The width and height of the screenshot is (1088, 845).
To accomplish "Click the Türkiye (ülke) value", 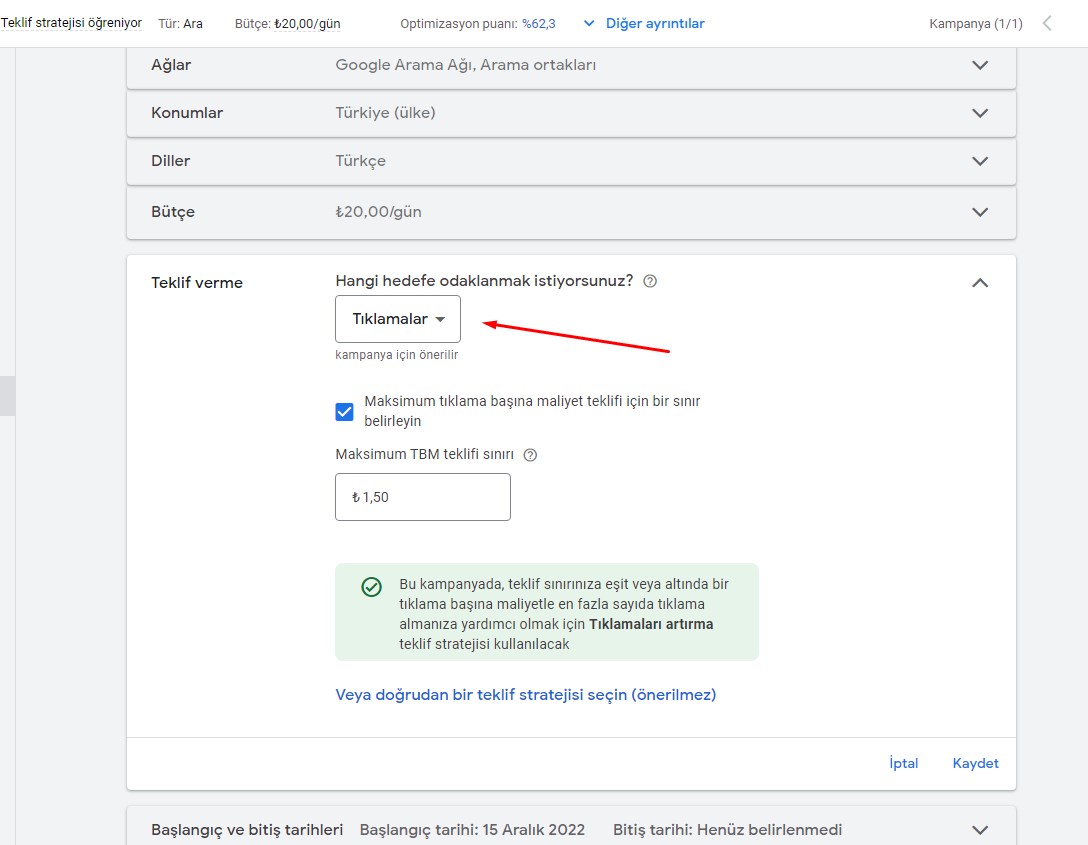I will click(x=385, y=113).
